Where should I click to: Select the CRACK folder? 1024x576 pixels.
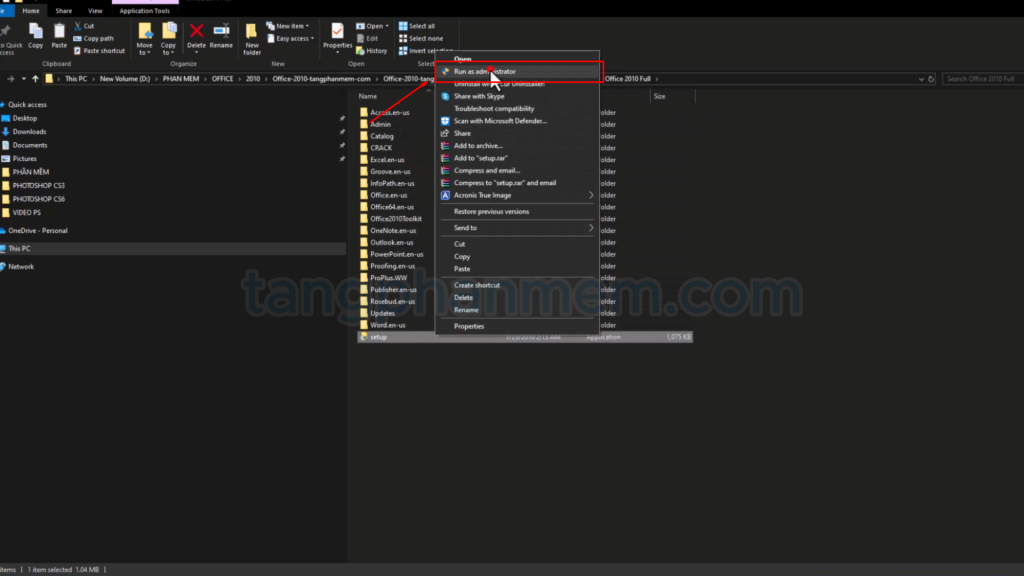point(381,148)
